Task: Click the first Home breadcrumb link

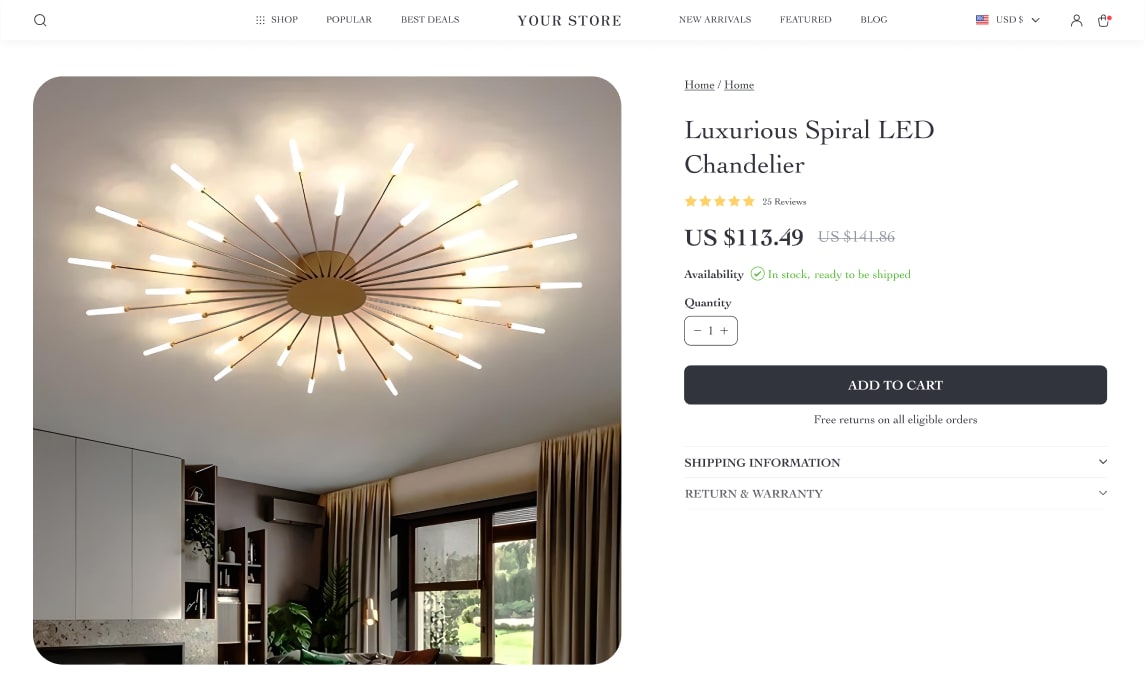Action: 699,85
